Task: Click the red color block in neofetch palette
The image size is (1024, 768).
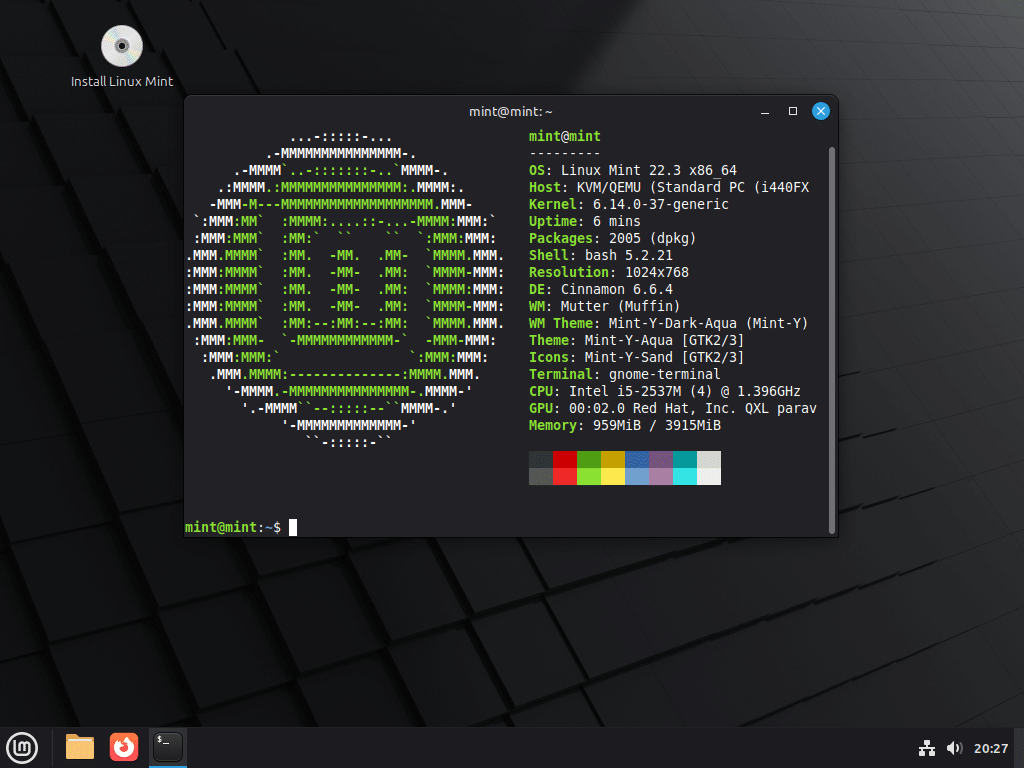Action: 565,468
